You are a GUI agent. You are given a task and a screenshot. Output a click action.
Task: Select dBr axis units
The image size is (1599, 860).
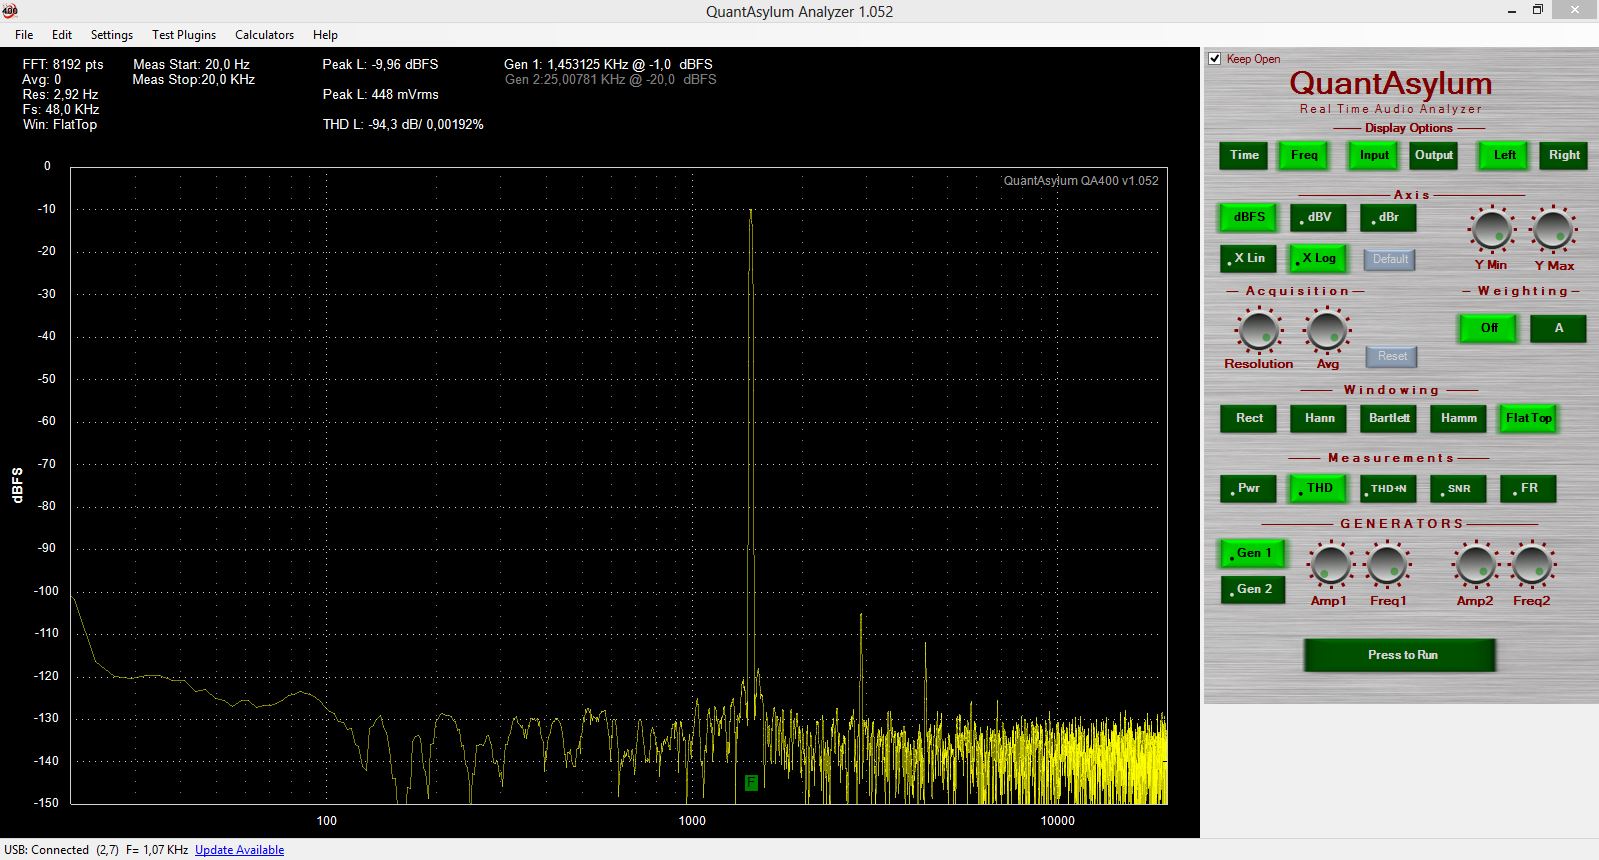1388,217
